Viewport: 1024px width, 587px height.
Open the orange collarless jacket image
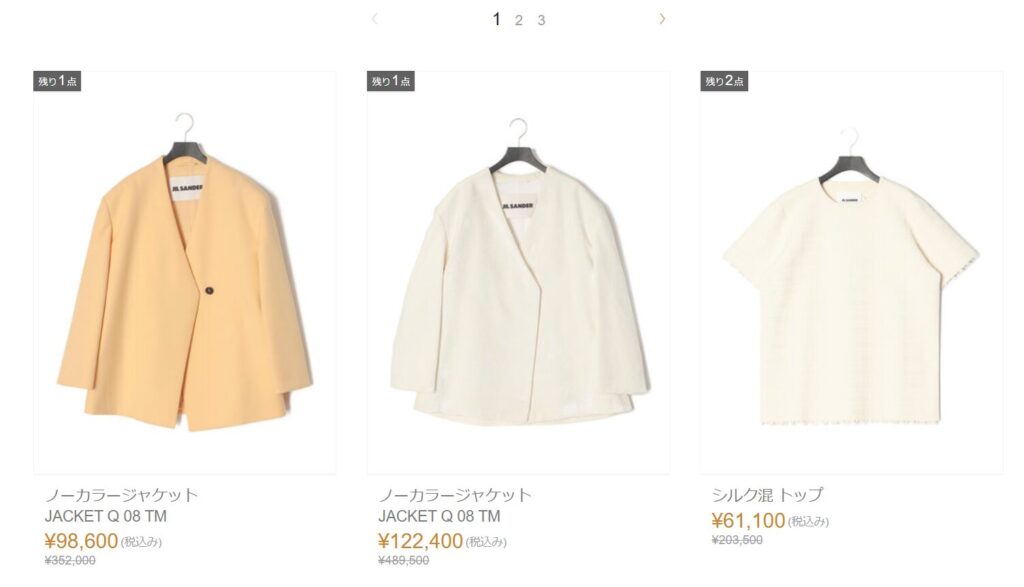click(x=185, y=273)
